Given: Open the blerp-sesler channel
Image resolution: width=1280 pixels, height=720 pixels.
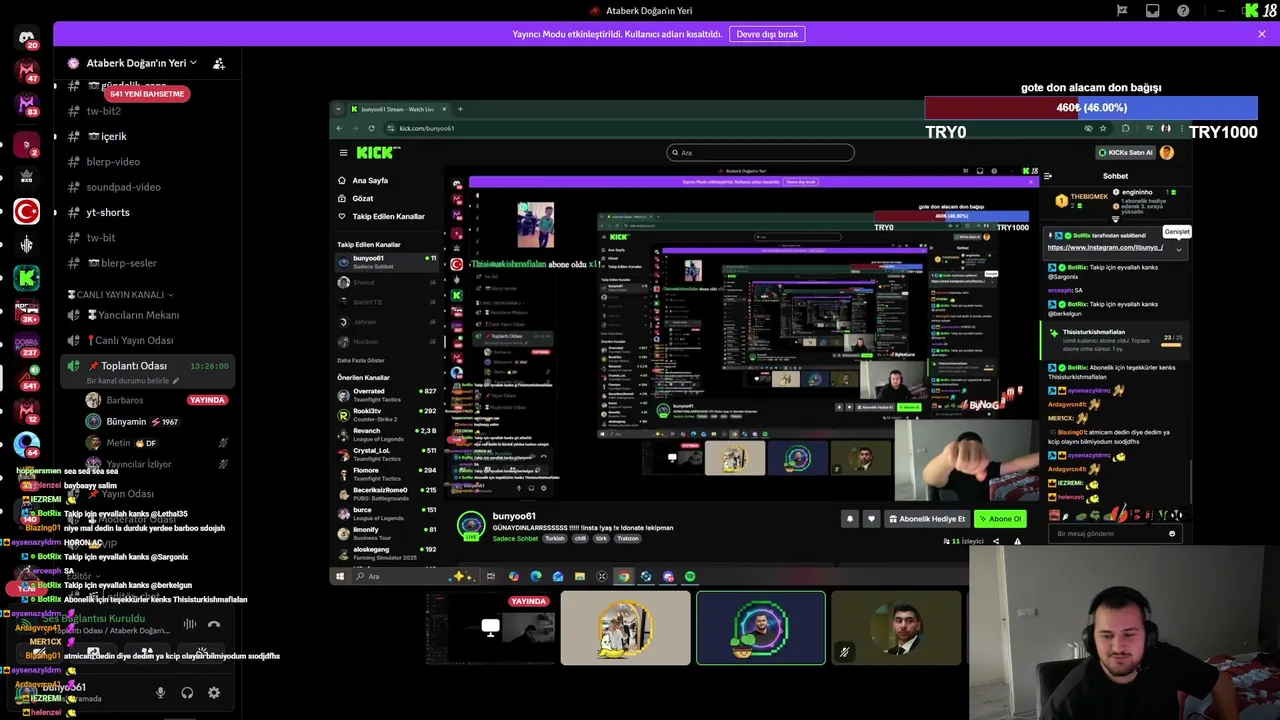Looking at the screenshot, I should [x=150, y=263].
